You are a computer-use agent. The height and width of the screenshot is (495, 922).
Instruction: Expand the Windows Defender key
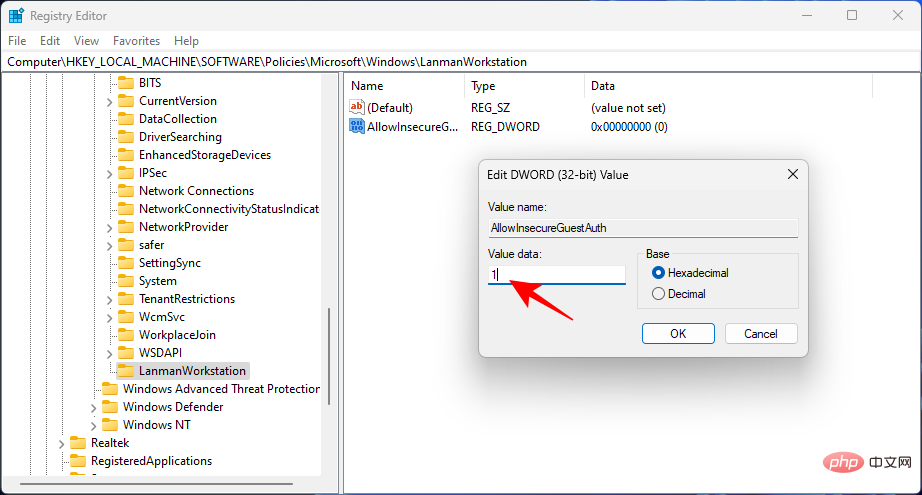tap(93, 407)
